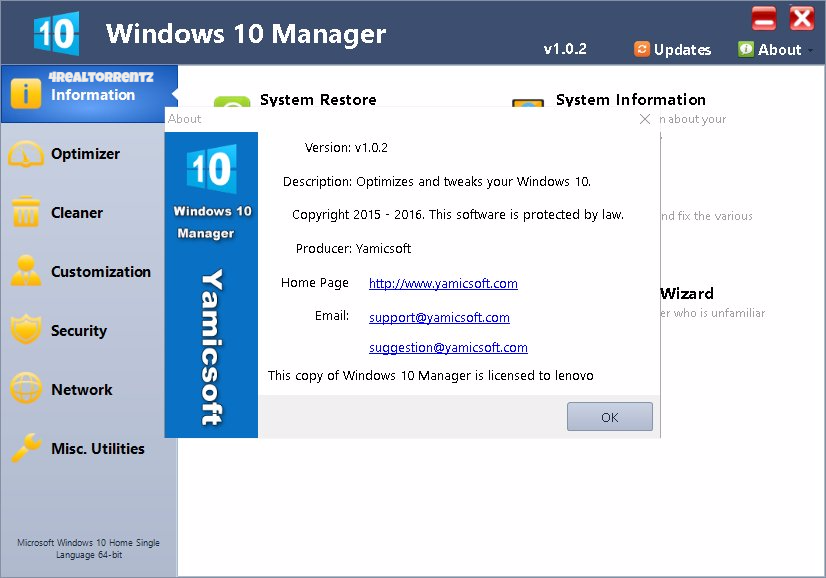Click the Cleaner trash bin icon
The height and width of the screenshot is (578, 826).
pos(25,212)
